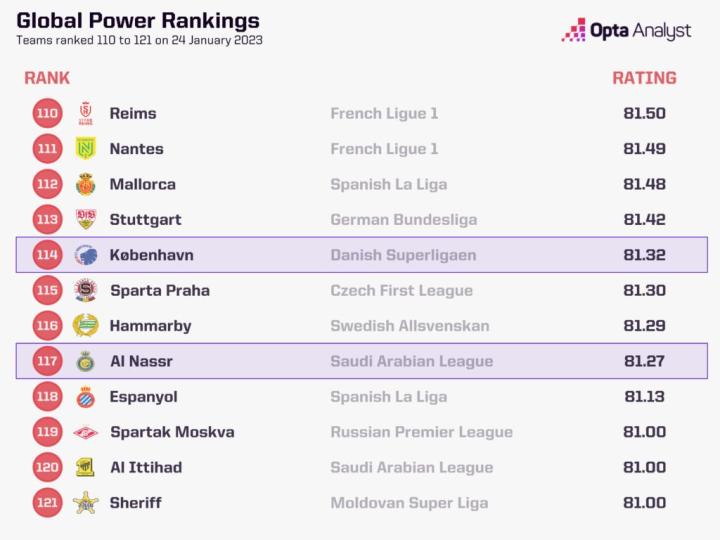Image resolution: width=720 pixels, height=540 pixels.
Task: Click the København team logo
Action: [x=85, y=255]
